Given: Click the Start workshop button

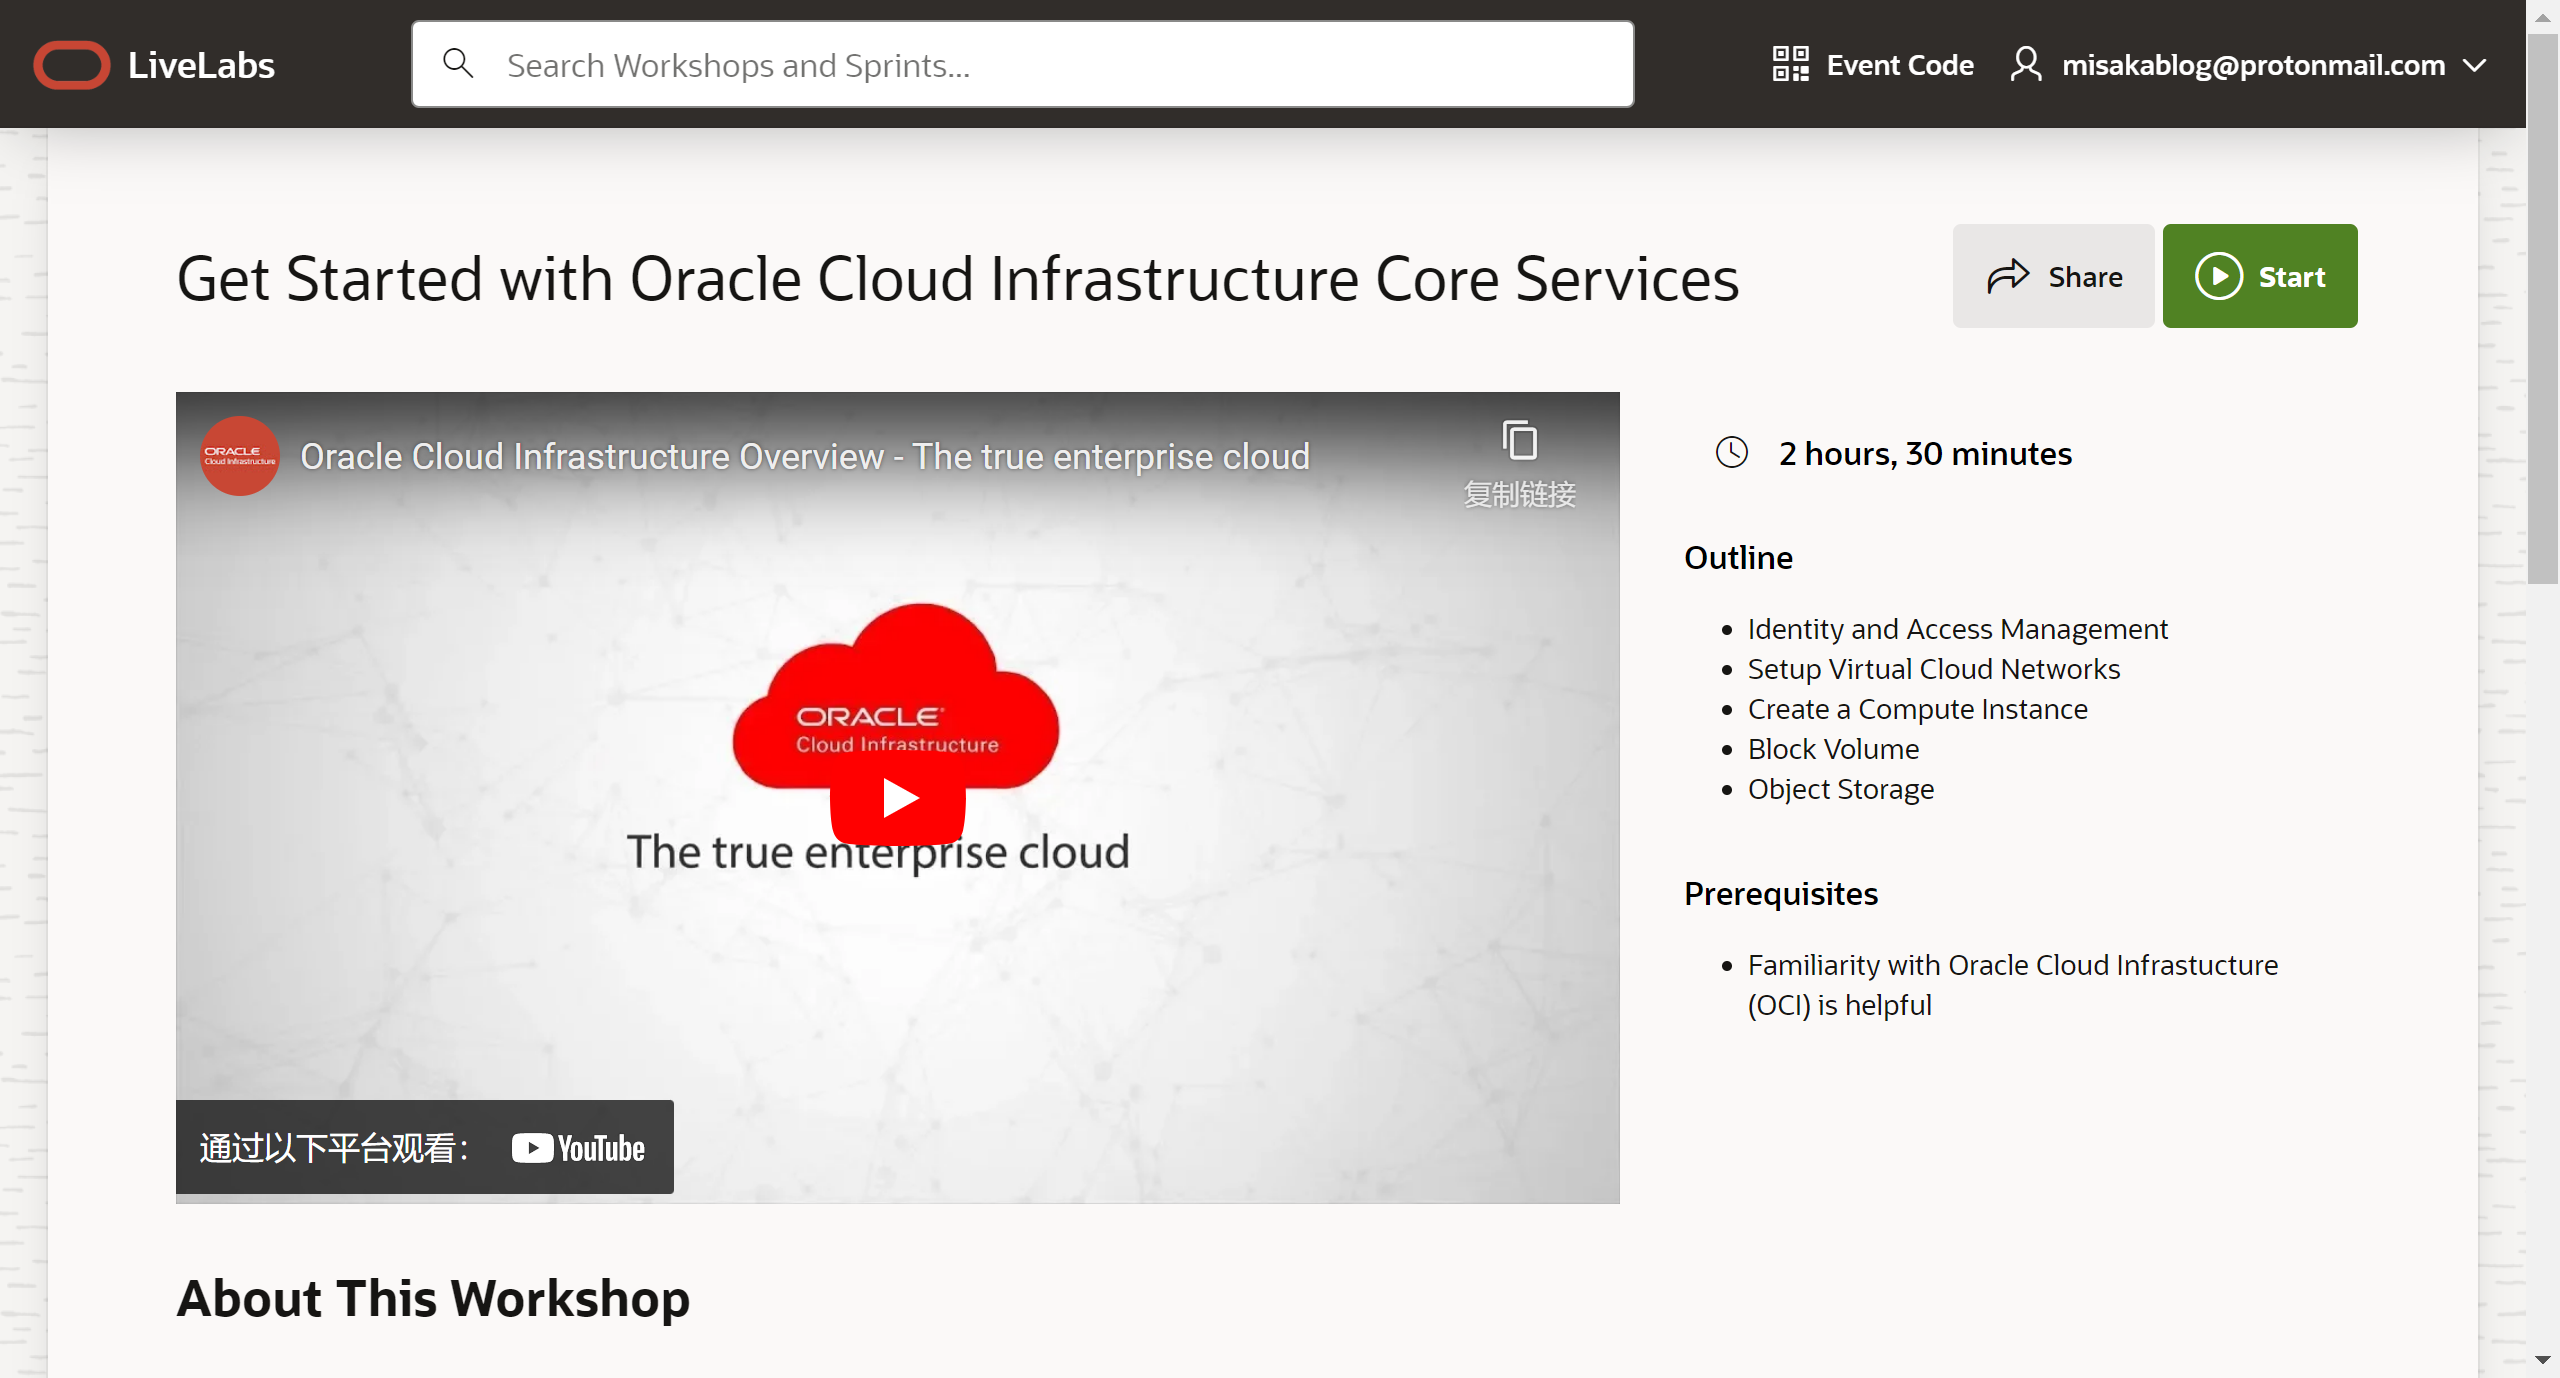Looking at the screenshot, I should pos(2260,276).
